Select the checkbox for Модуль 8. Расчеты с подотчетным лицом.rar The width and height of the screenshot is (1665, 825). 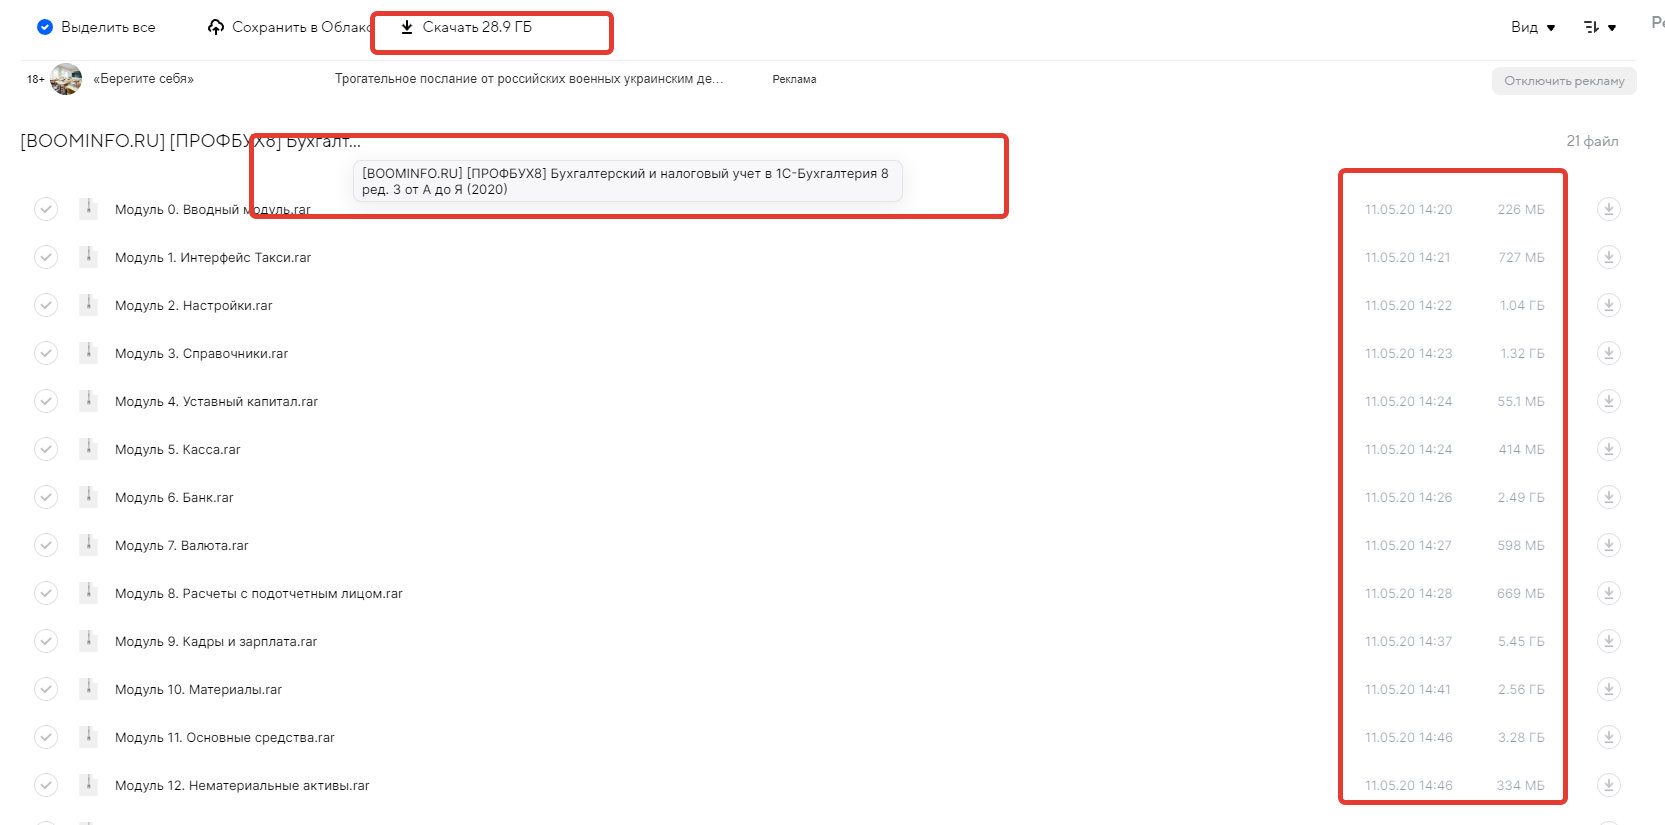tap(46, 593)
